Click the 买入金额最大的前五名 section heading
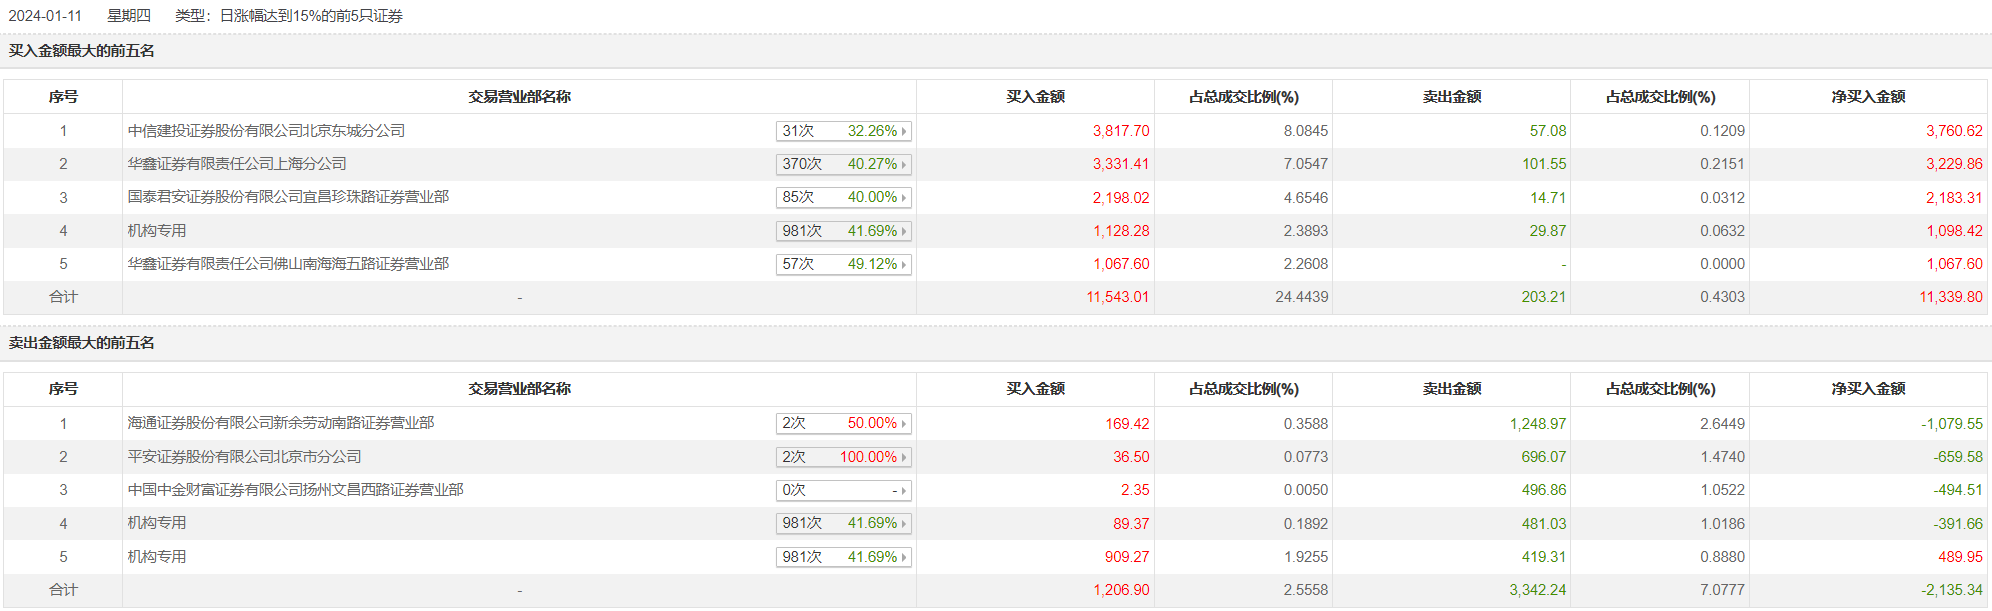Image resolution: width=1992 pixels, height=611 pixels. (82, 51)
